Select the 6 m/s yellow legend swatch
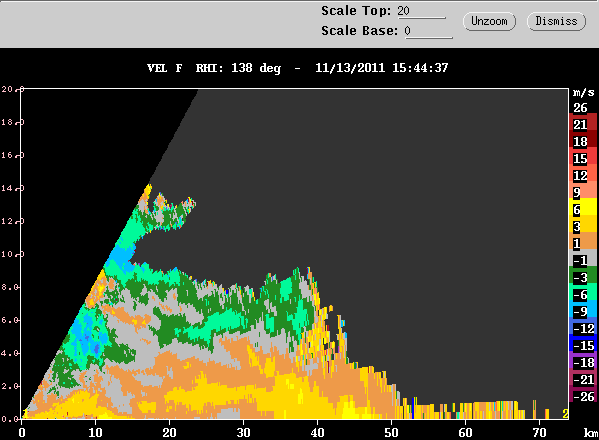Viewport: 599px width, 440px height. 583,207
